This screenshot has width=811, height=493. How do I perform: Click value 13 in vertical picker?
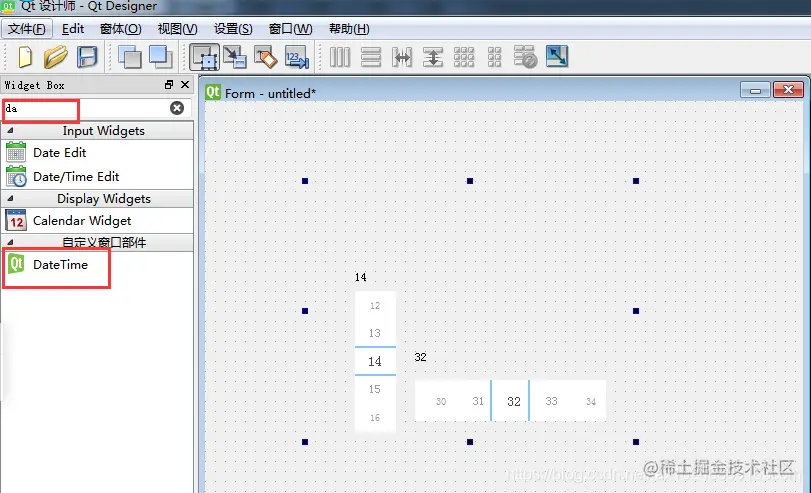pyautogui.click(x=375, y=333)
